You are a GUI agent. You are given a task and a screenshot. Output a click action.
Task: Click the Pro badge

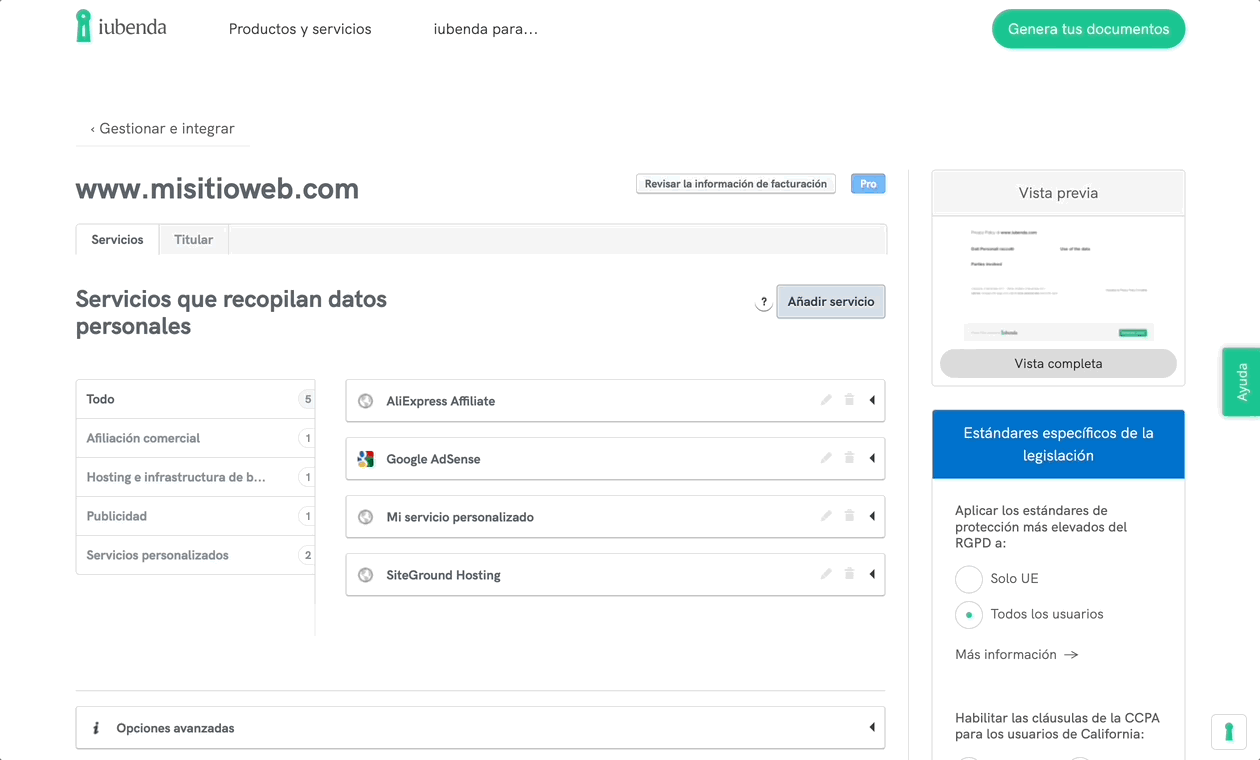click(x=867, y=184)
